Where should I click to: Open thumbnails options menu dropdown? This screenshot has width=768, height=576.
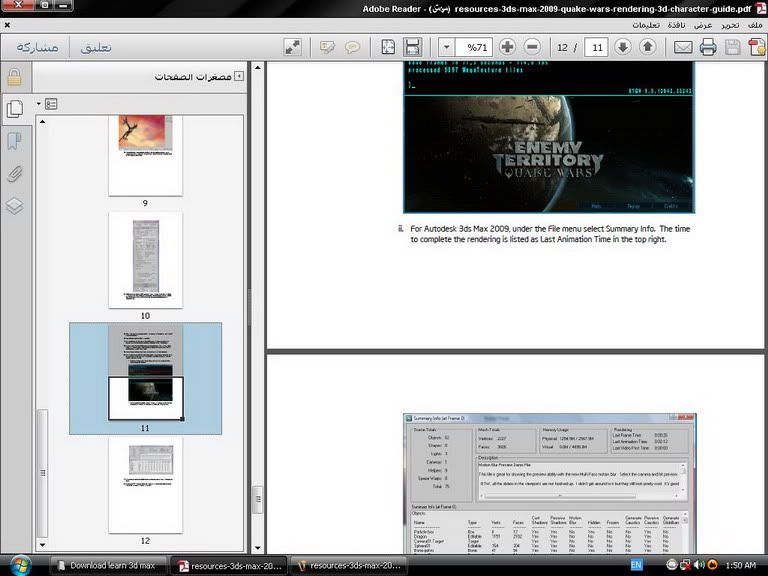pos(48,104)
